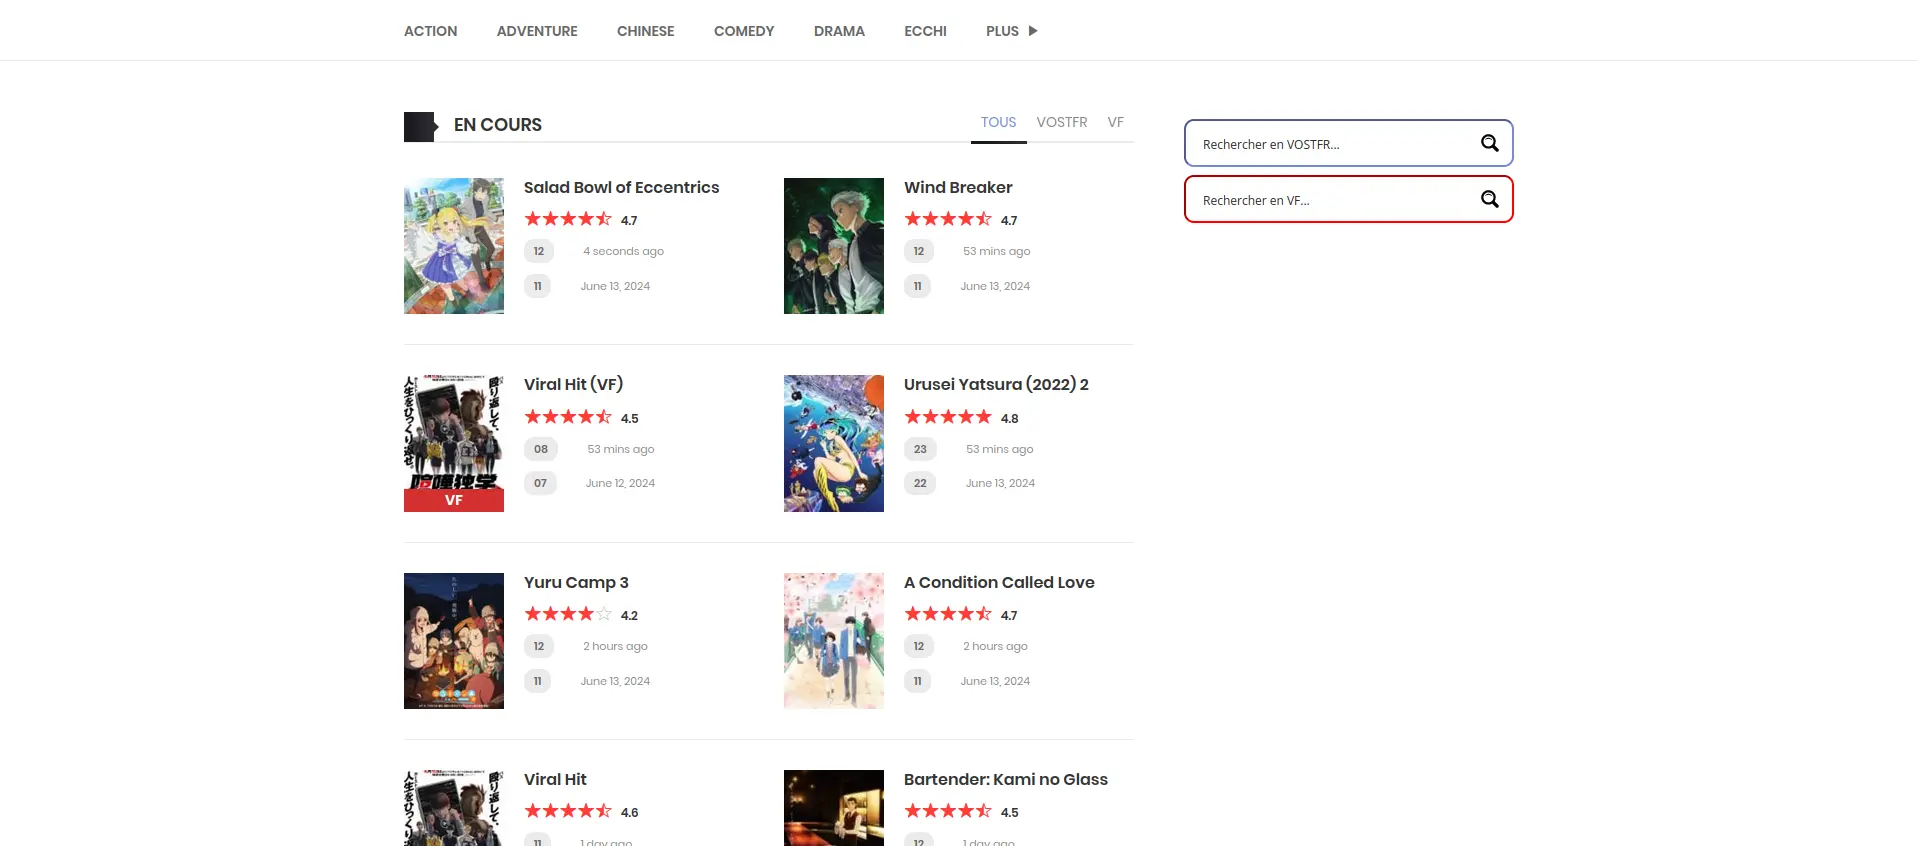The height and width of the screenshot is (846, 1918).
Task: Open the Urusei Yatsura (2022) 2 title
Action: (996, 384)
